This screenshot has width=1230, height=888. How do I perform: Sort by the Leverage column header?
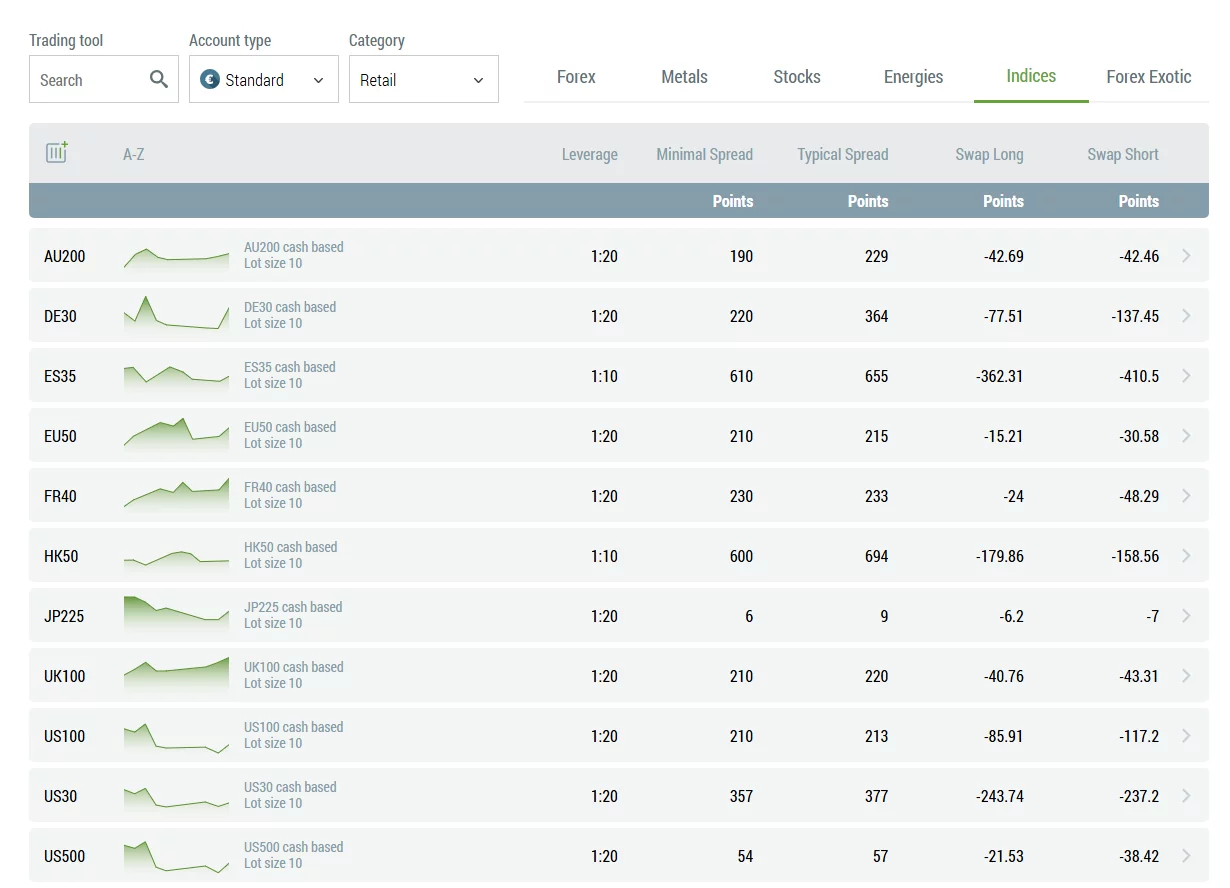point(589,155)
